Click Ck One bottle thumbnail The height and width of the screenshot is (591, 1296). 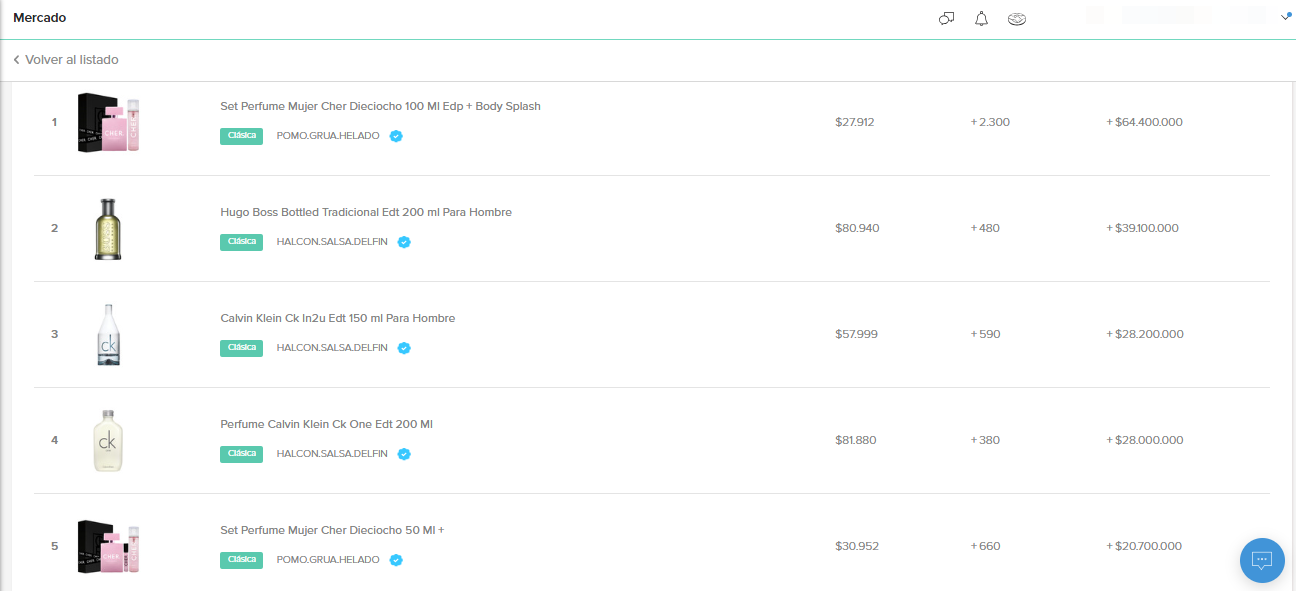pyautogui.click(x=108, y=441)
